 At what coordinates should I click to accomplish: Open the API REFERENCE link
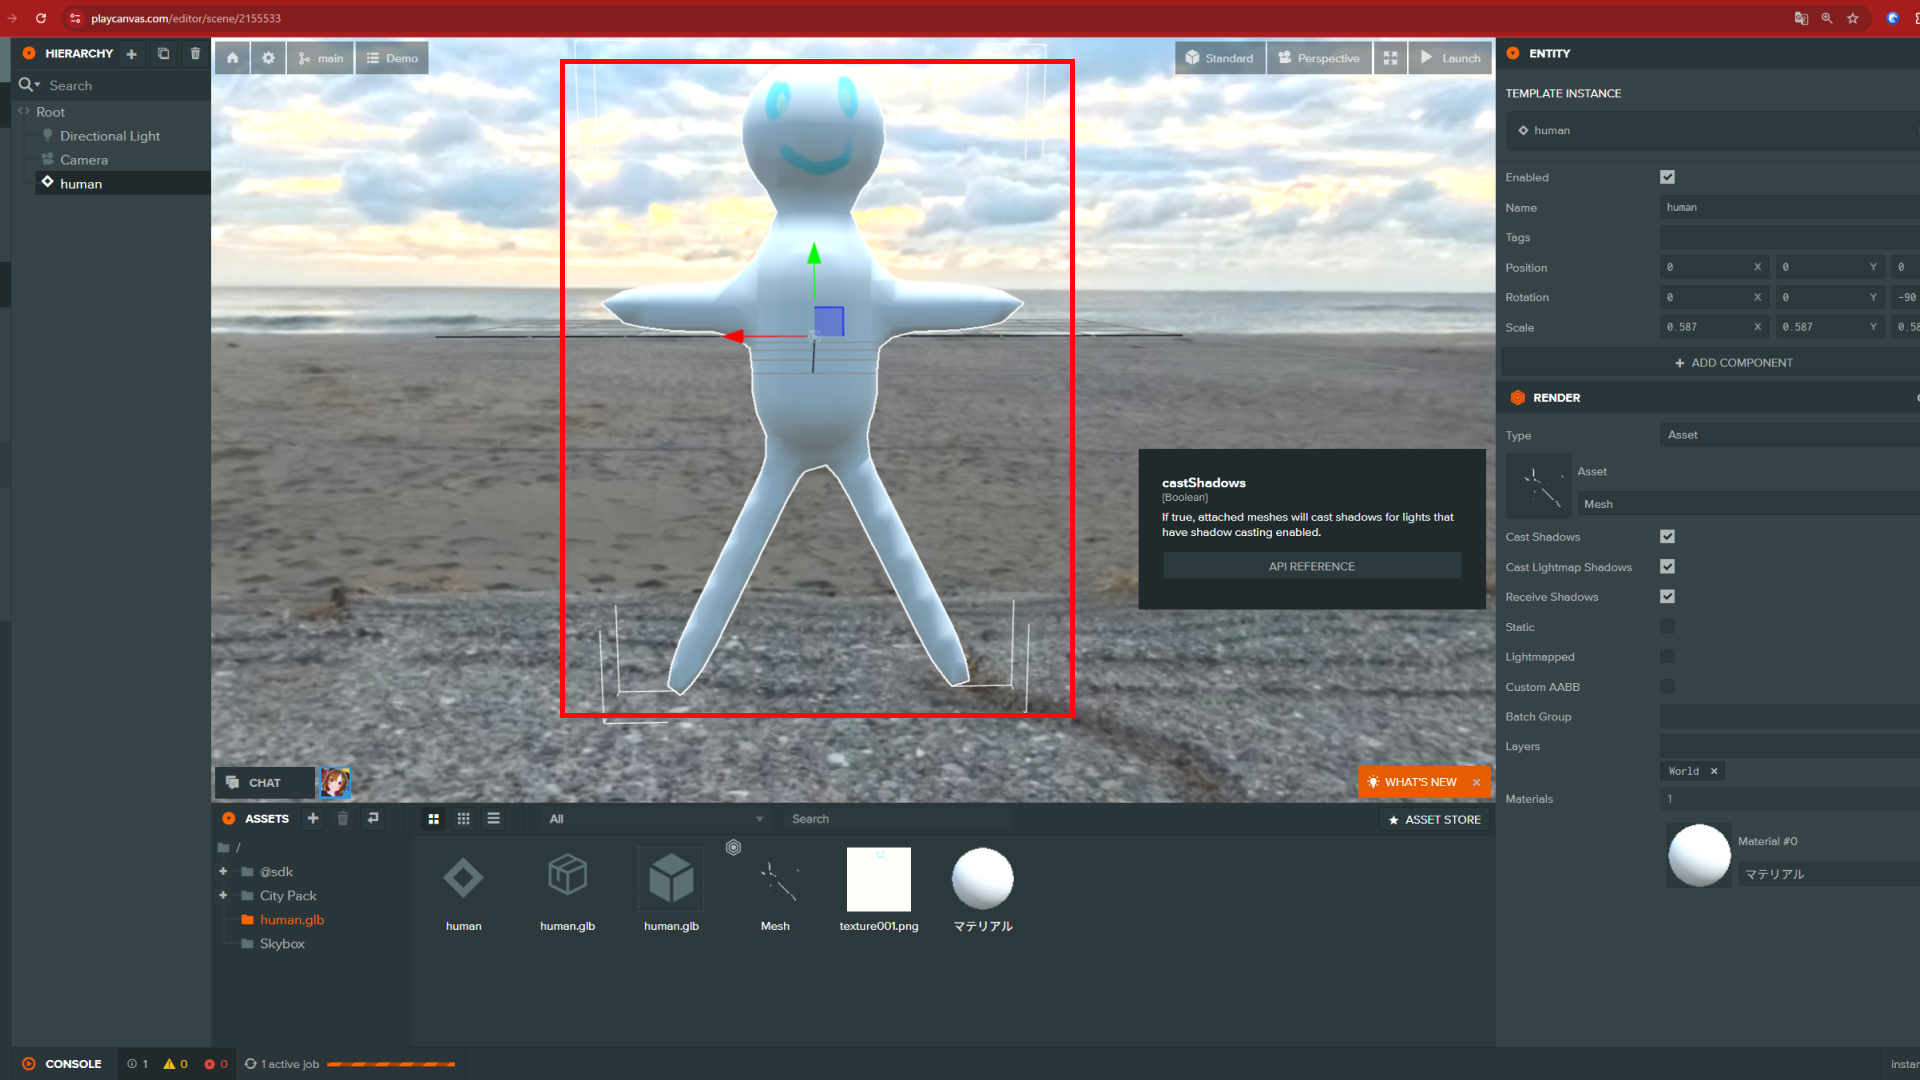[x=1311, y=566]
